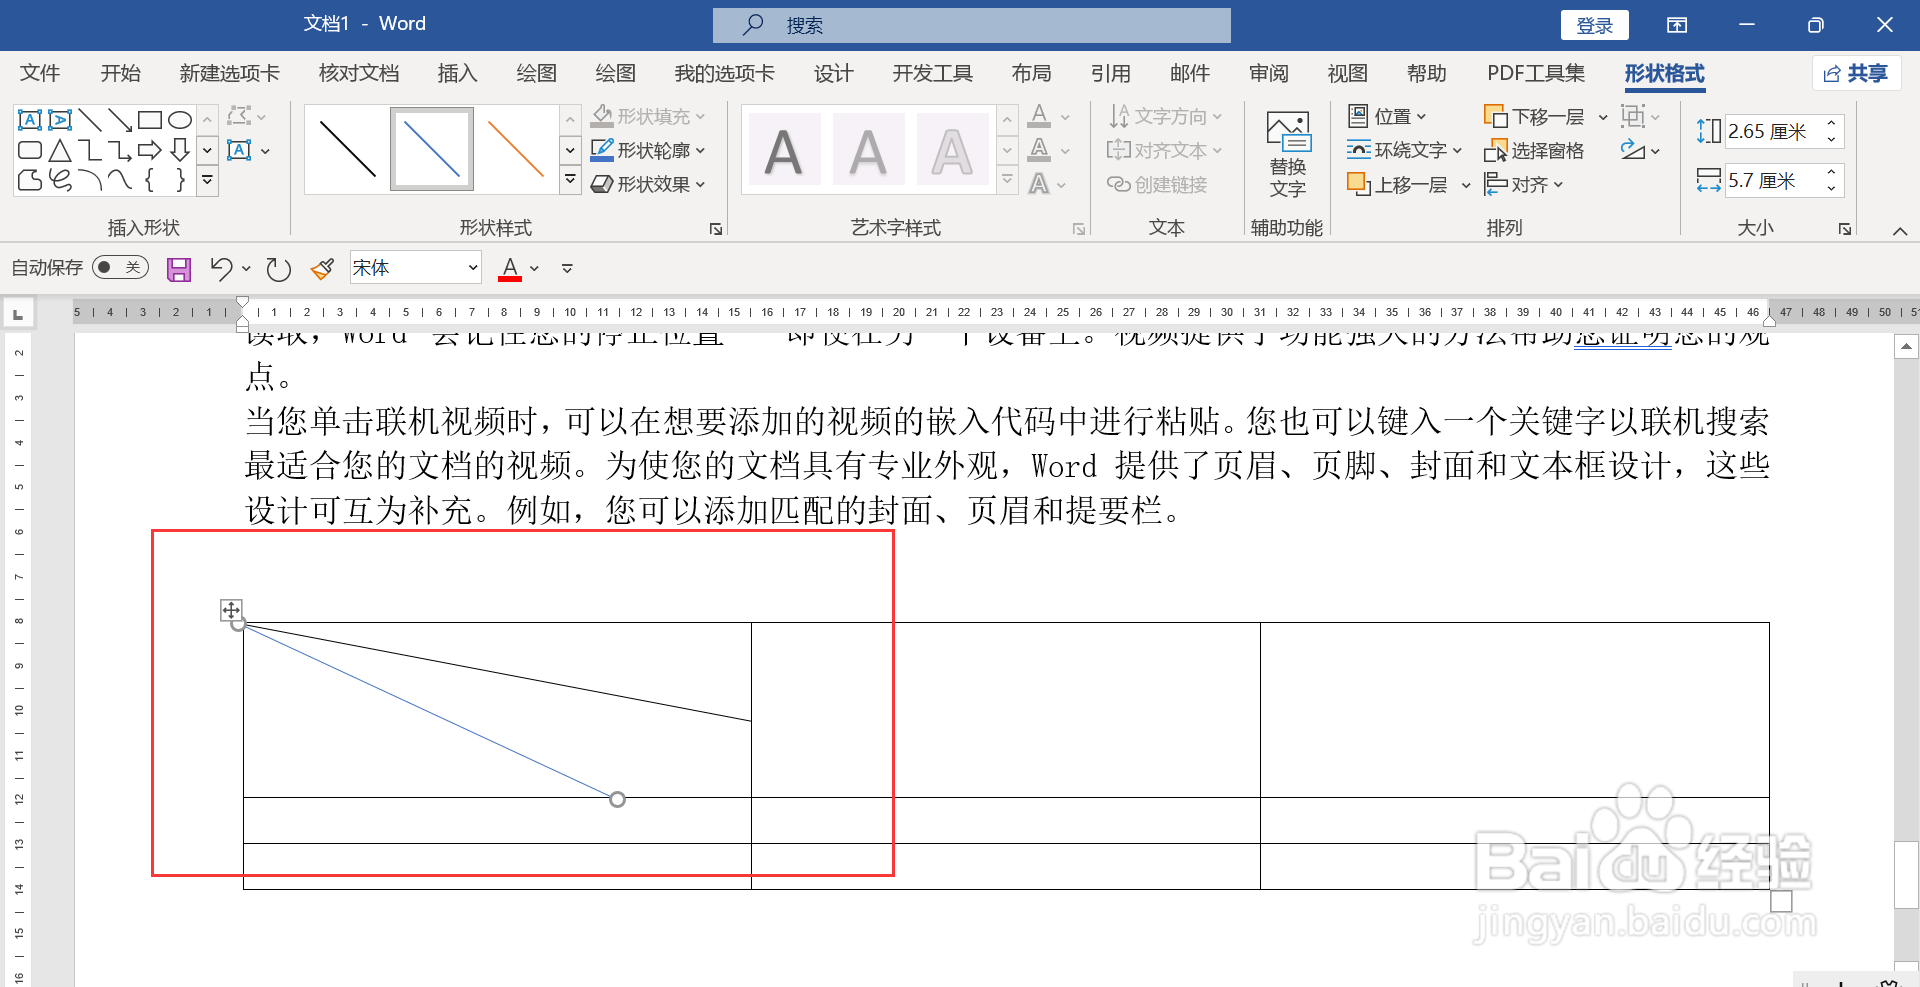Select the down block arrow shape
This screenshot has width=1920, height=987.
[180, 150]
